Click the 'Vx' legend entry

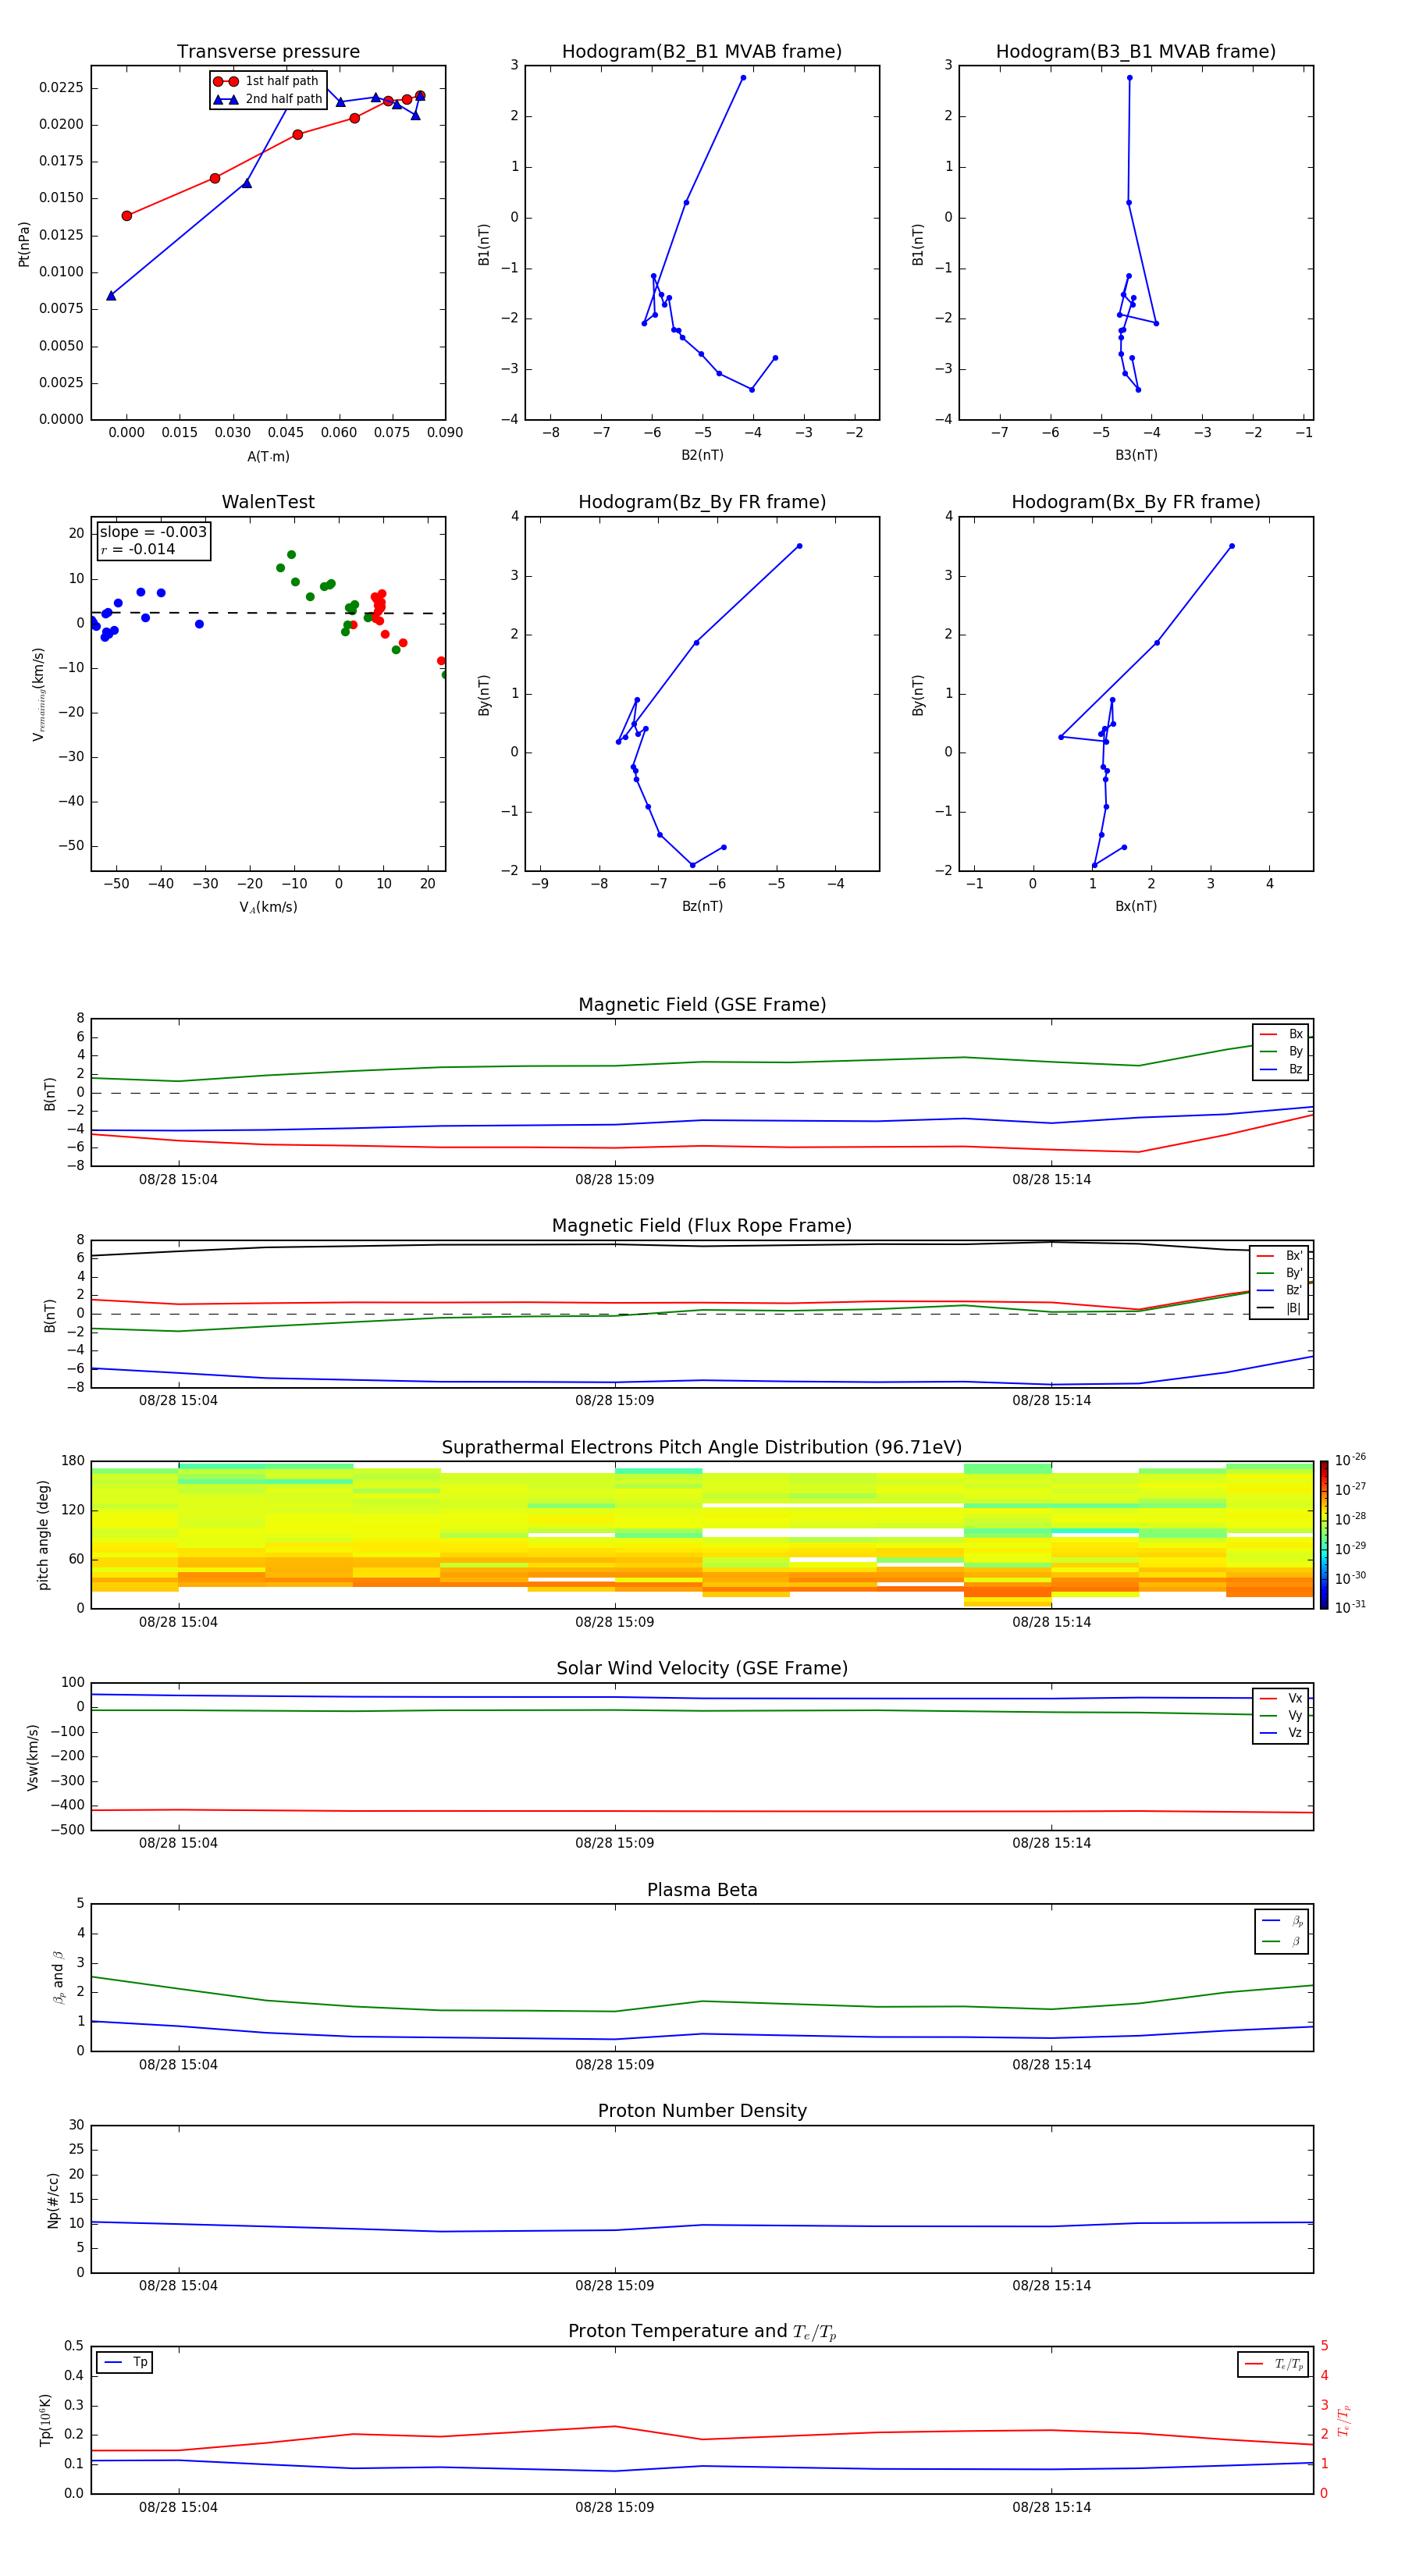tap(1281, 1698)
